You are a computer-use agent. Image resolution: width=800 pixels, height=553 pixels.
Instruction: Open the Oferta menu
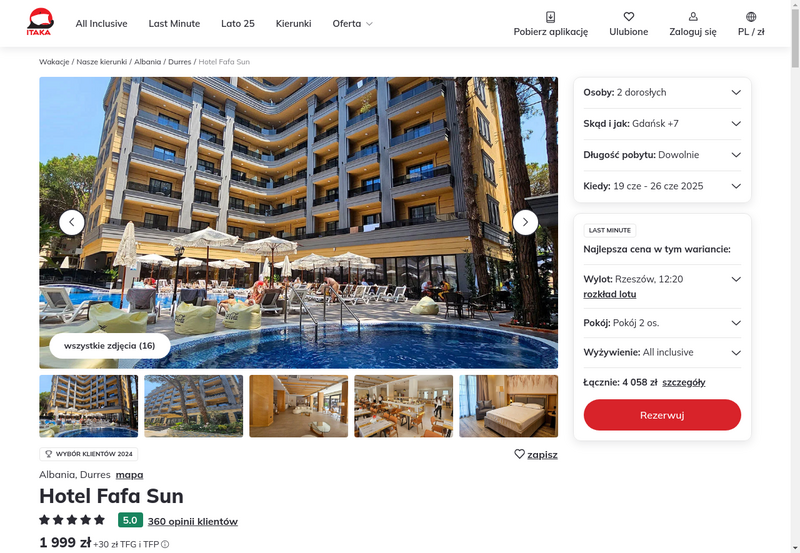[353, 23]
